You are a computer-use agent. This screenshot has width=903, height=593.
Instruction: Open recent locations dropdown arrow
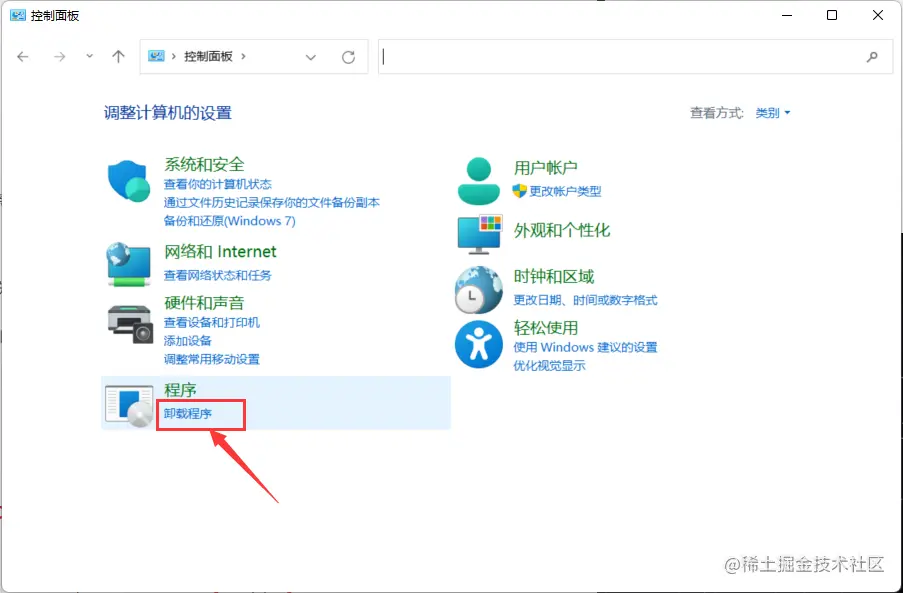click(89, 56)
